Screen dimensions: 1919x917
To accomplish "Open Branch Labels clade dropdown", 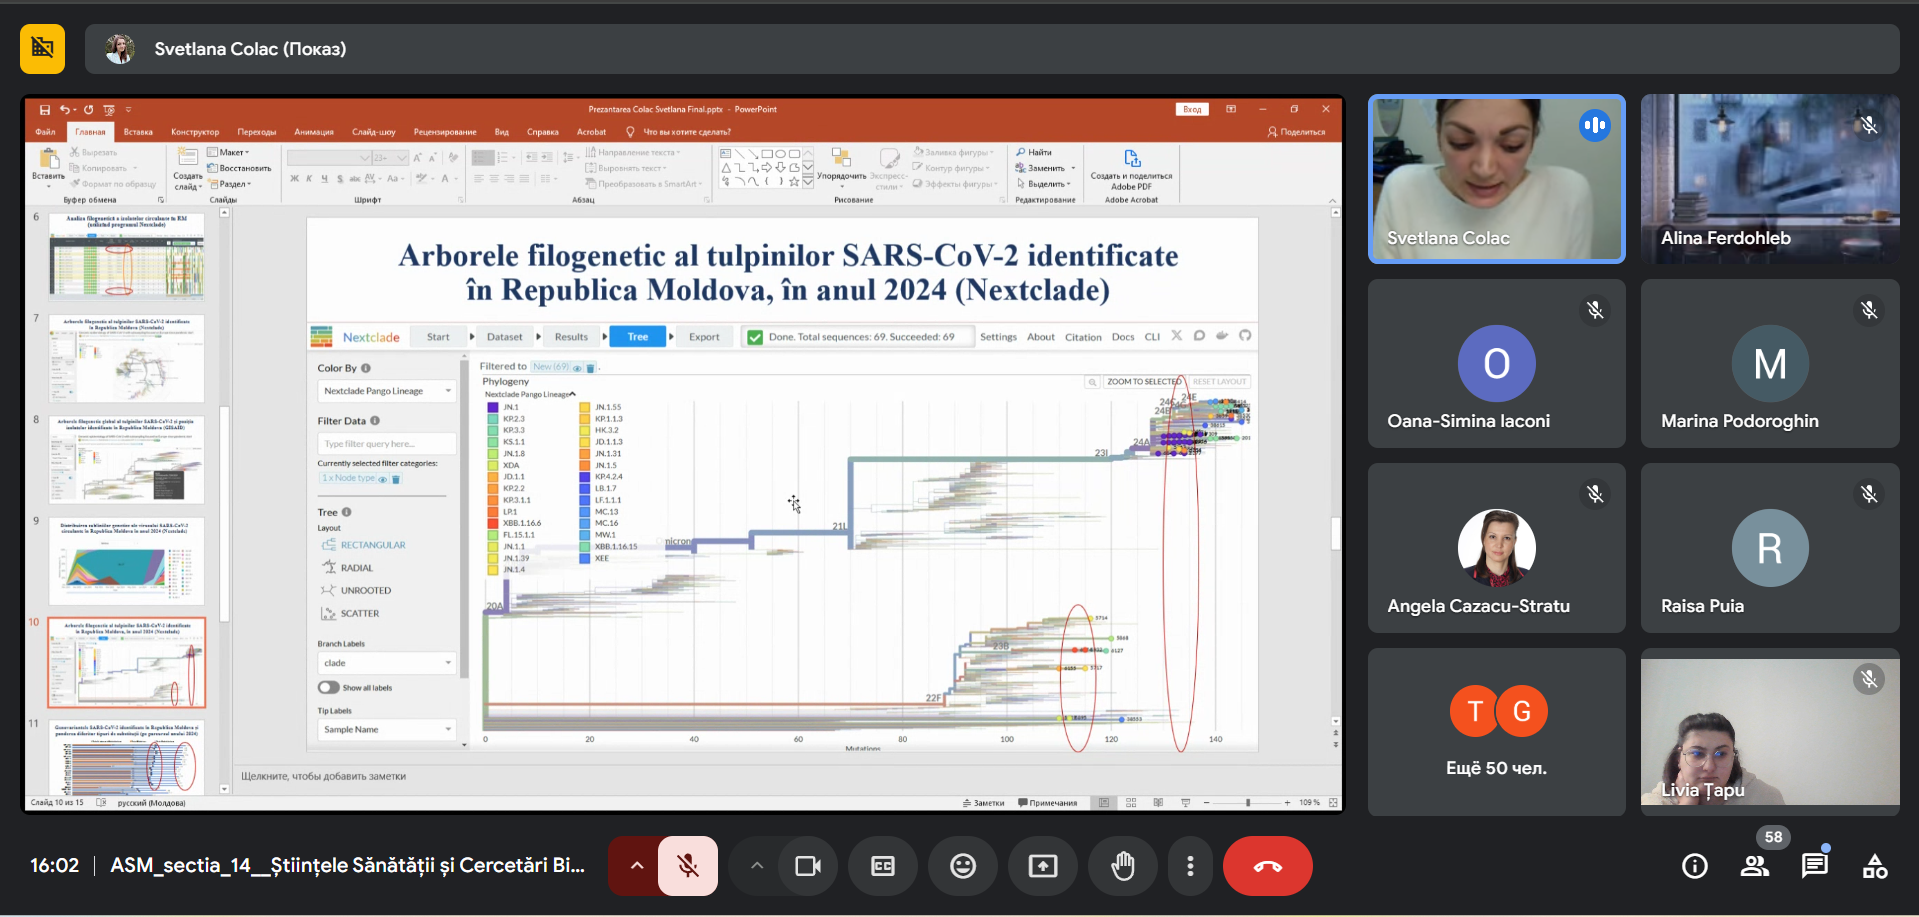I will [x=387, y=663].
